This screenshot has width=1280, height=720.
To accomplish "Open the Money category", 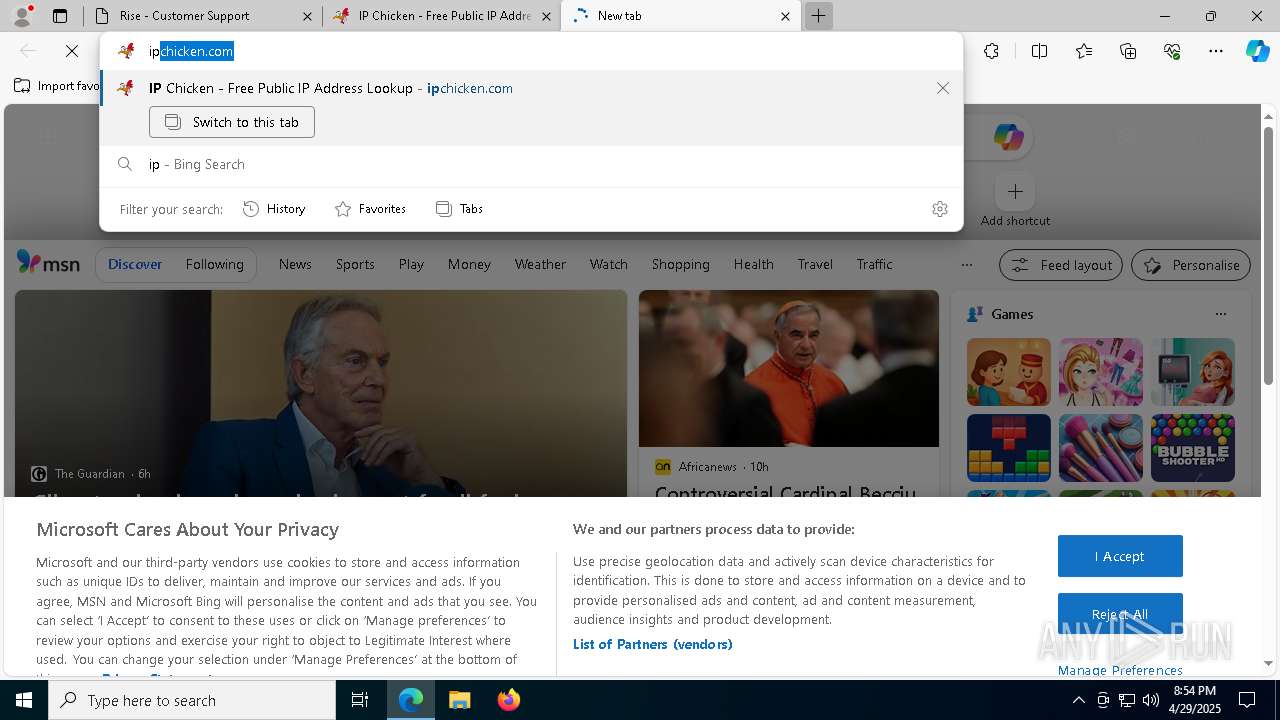I will (x=469, y=264).
